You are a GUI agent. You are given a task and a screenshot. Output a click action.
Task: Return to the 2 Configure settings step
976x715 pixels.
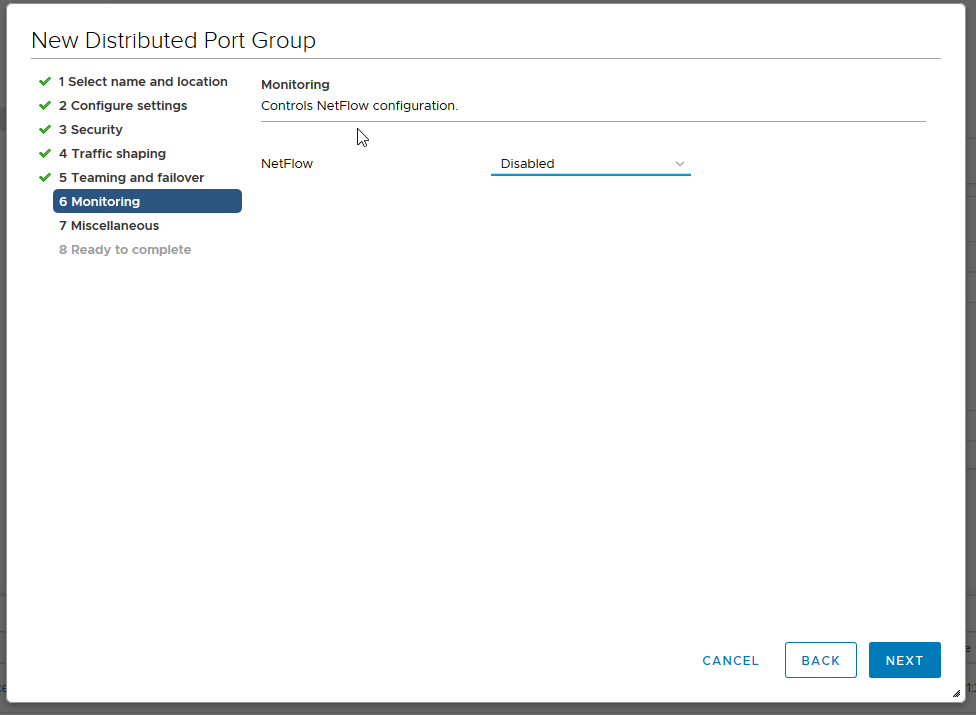tap(122, 105)
